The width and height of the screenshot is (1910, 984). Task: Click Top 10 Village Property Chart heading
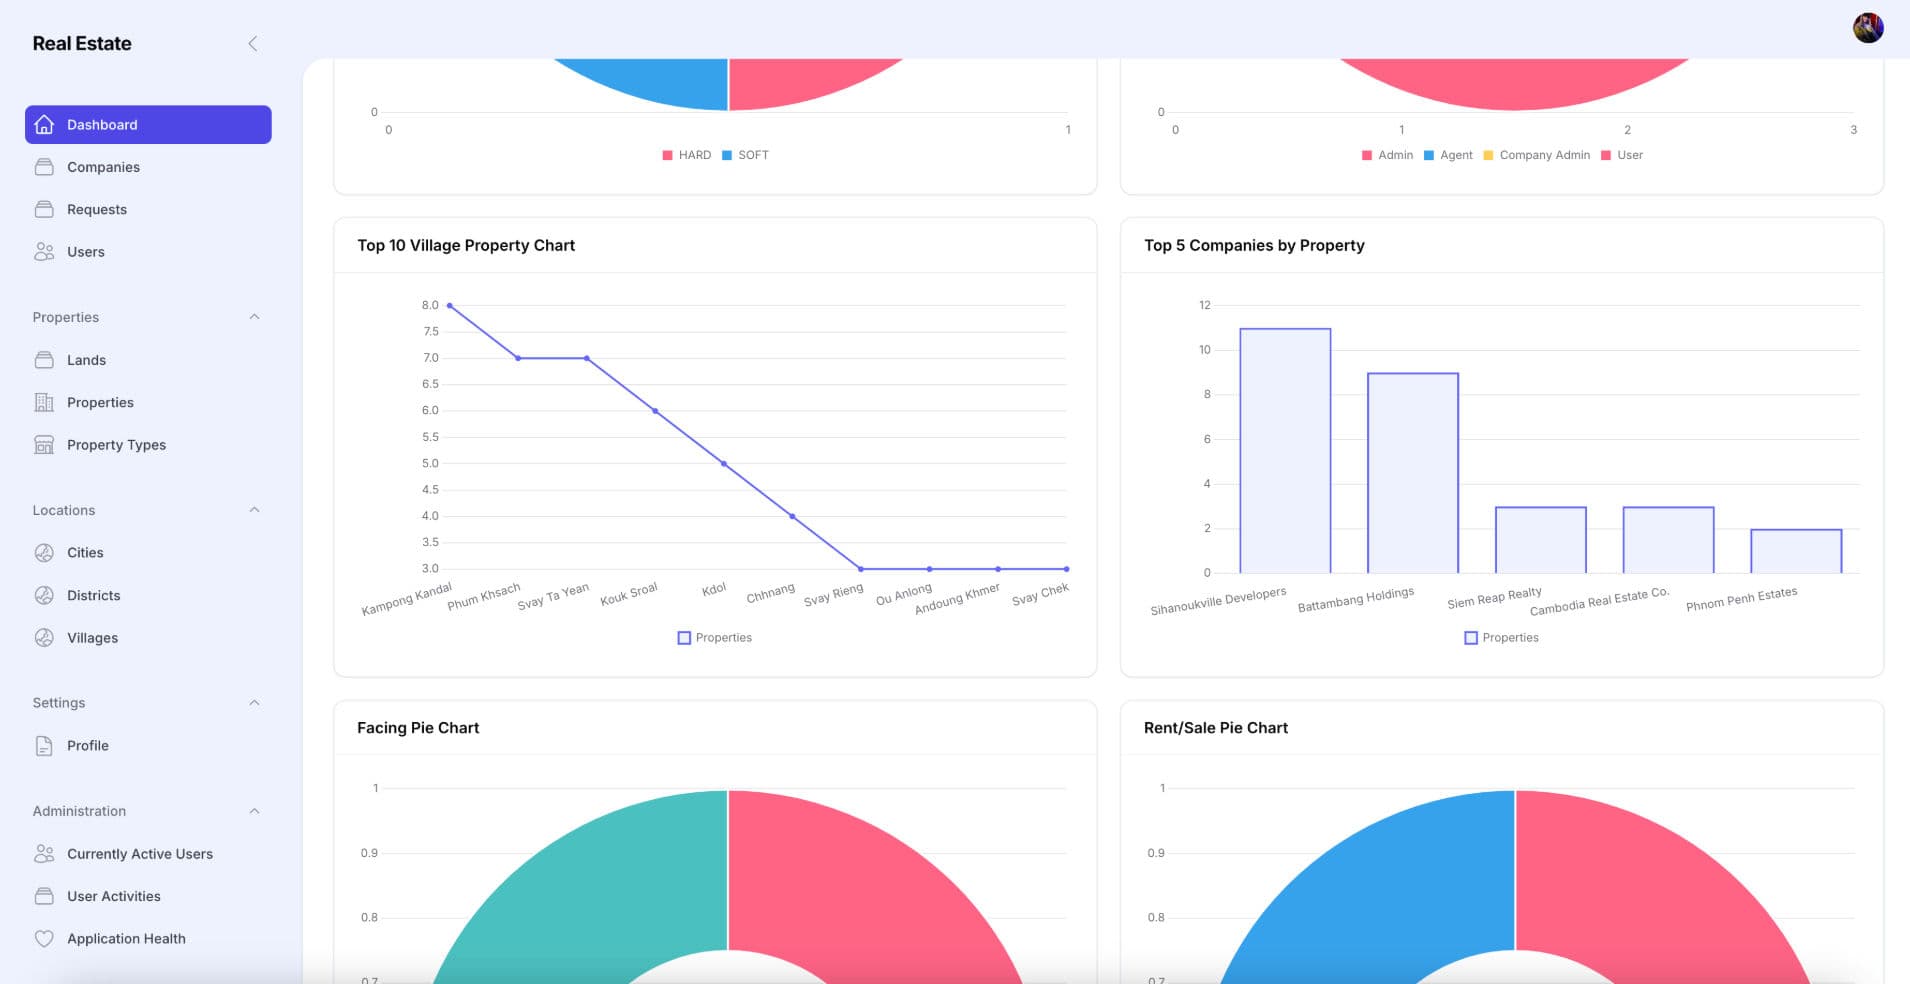click(x=466, y=245)
